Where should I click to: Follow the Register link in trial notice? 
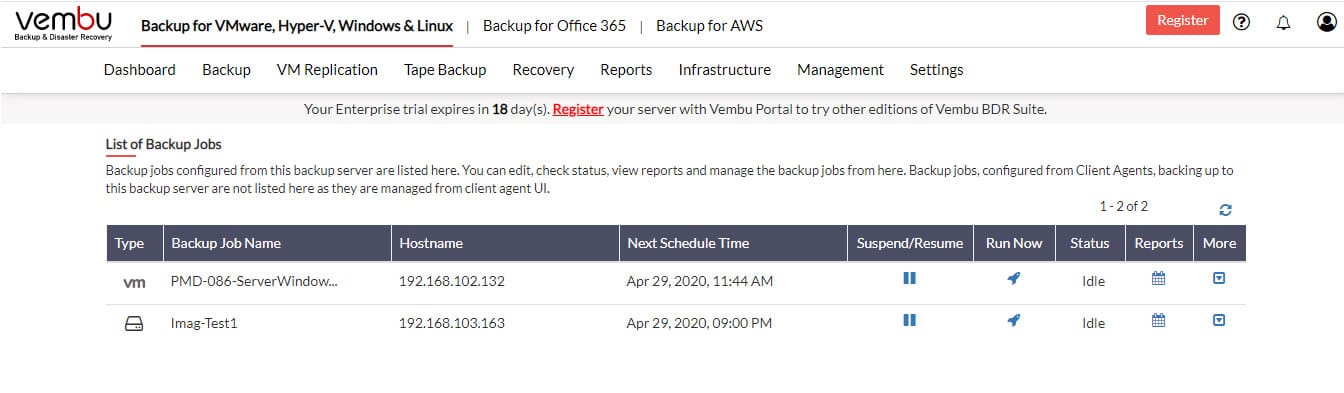click(578, 109)
